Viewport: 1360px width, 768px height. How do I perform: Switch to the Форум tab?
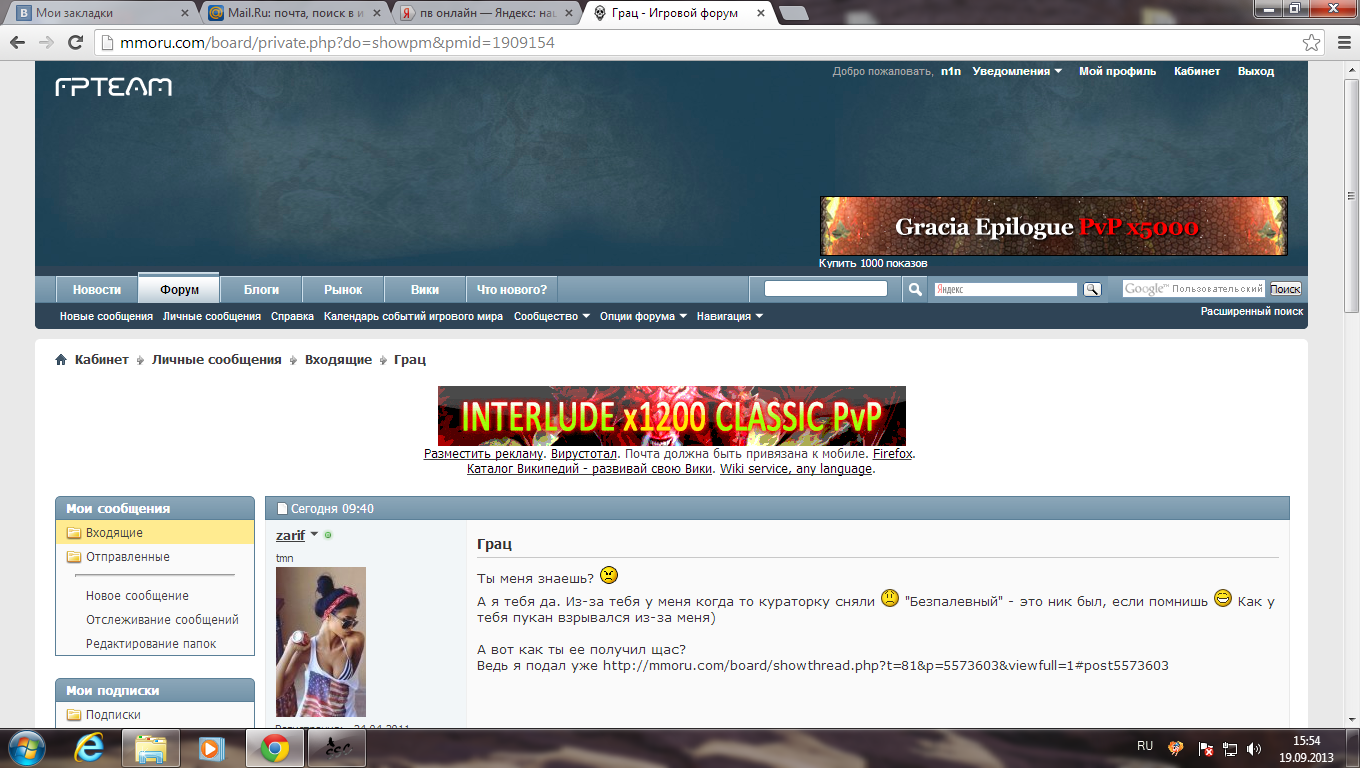point(179,289)
